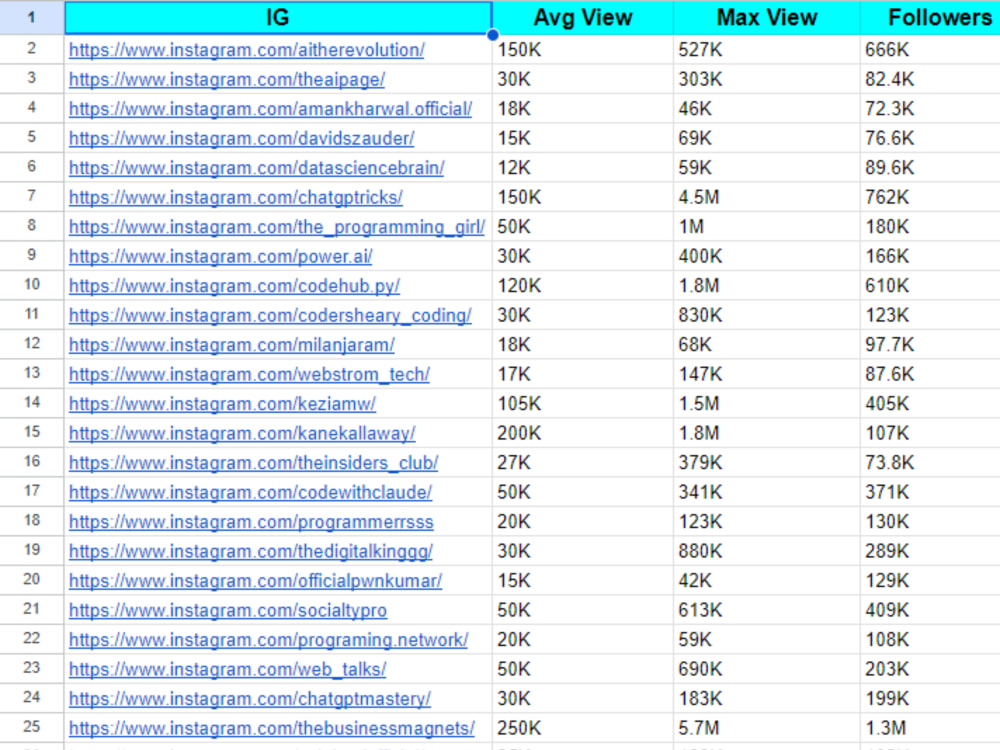
Task: Open the chatgptmastery Instagram link
Action: coord(250,699)
